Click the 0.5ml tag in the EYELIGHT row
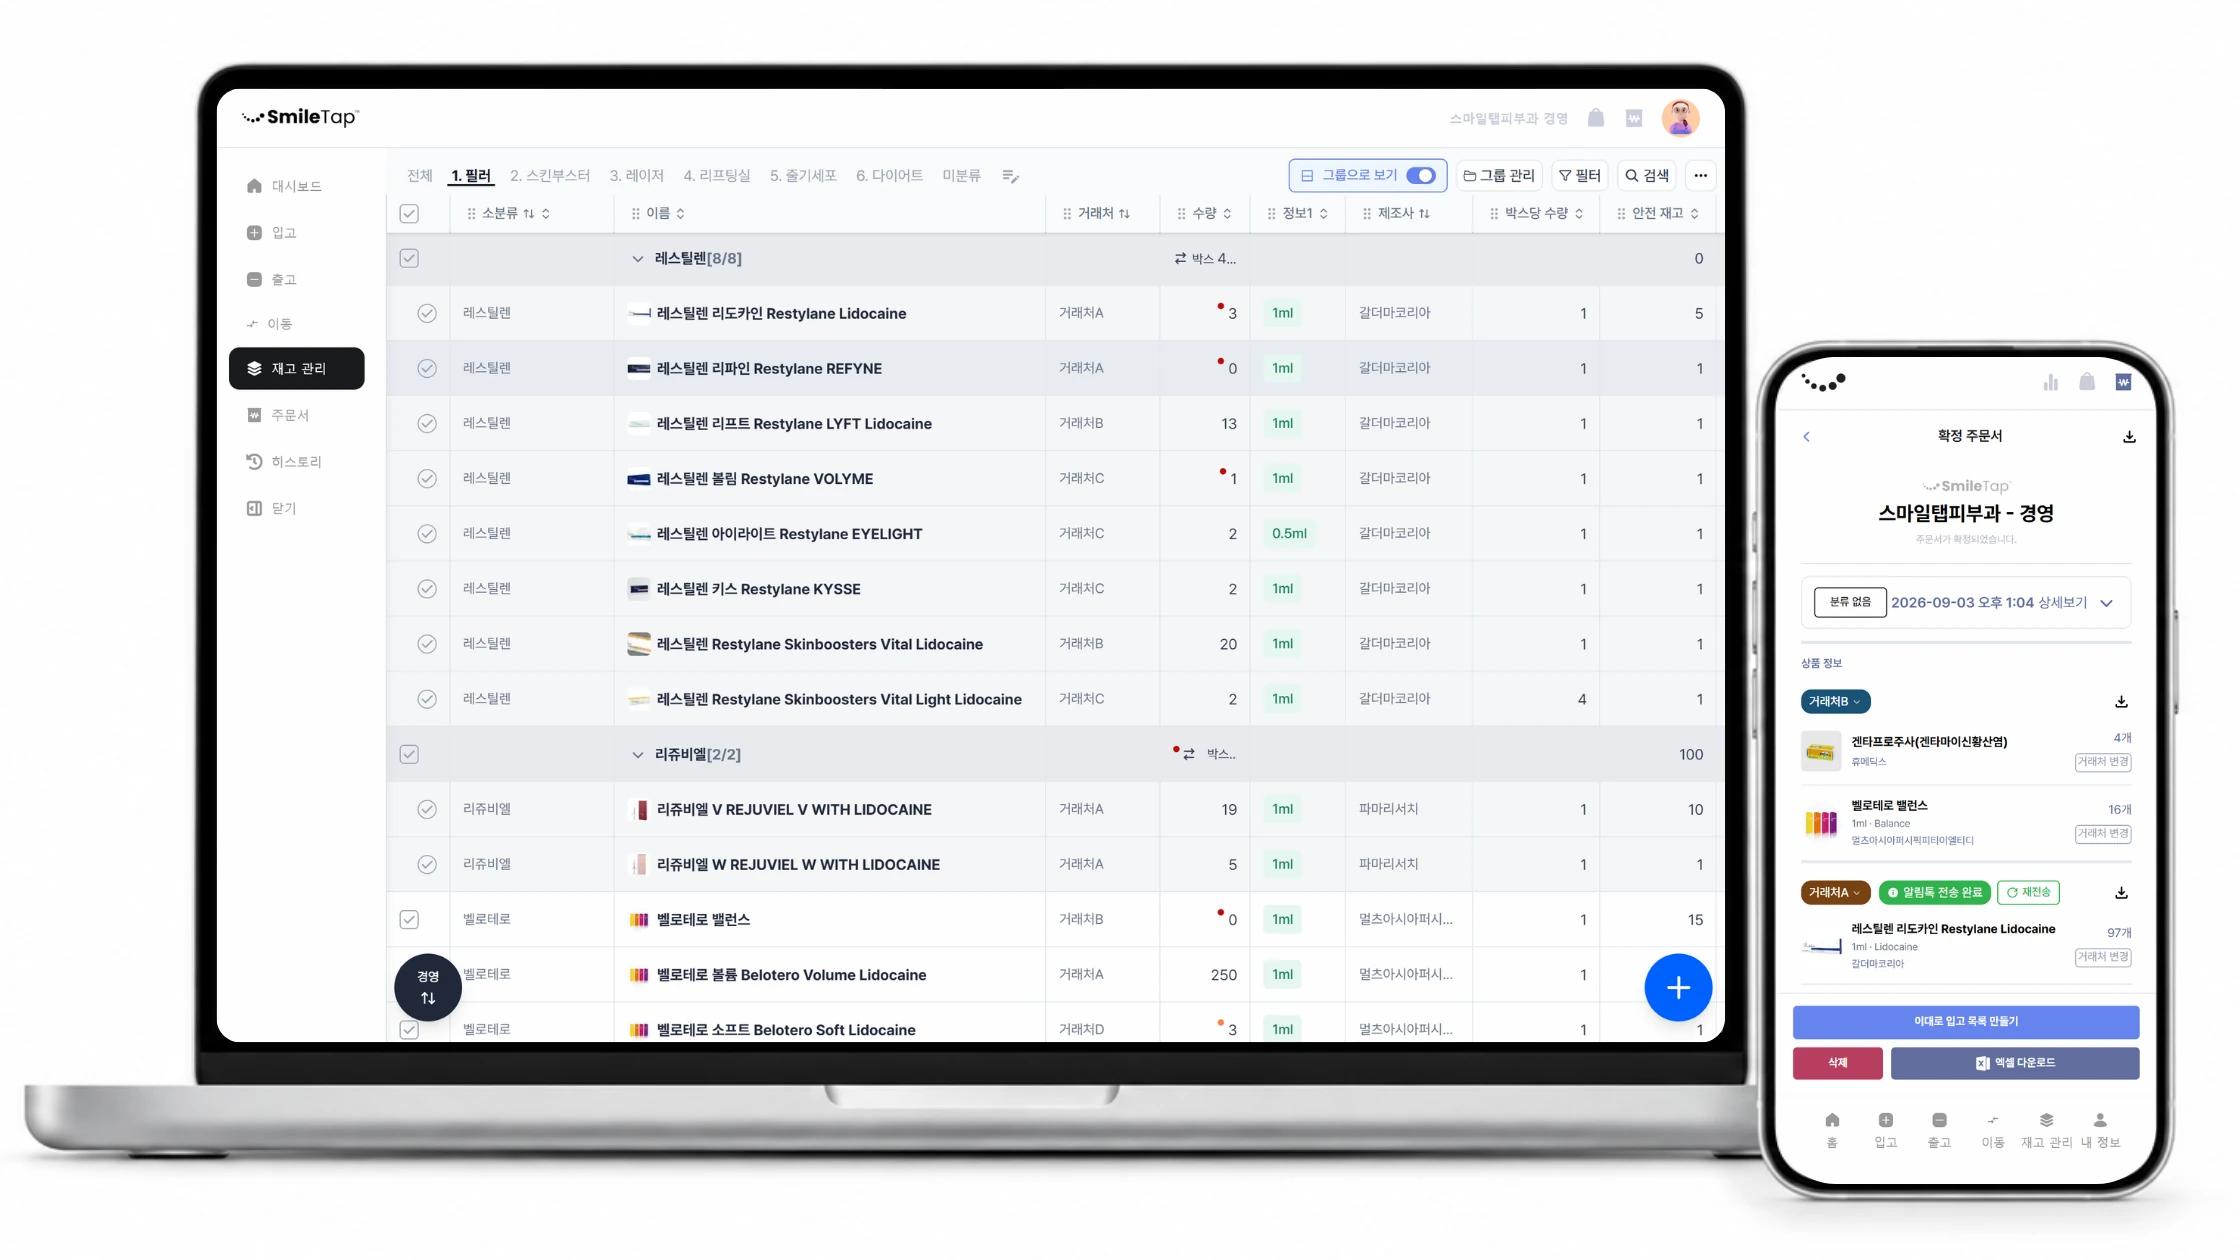 1289,534
